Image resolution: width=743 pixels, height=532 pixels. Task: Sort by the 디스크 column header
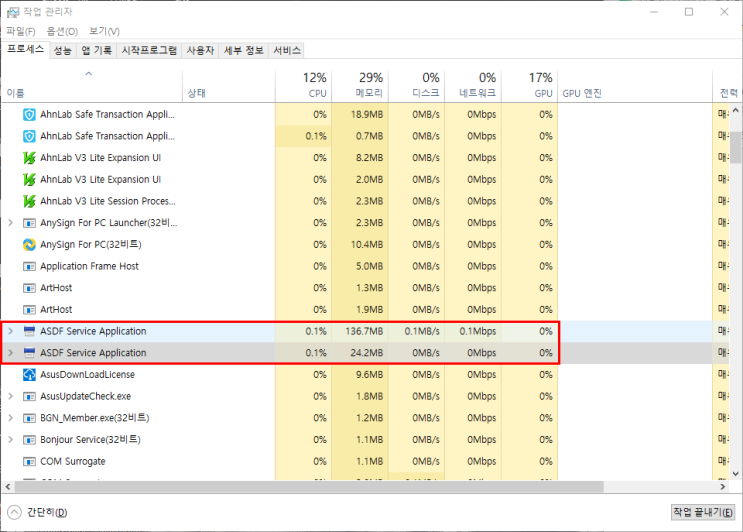click(x=416, y=86)
